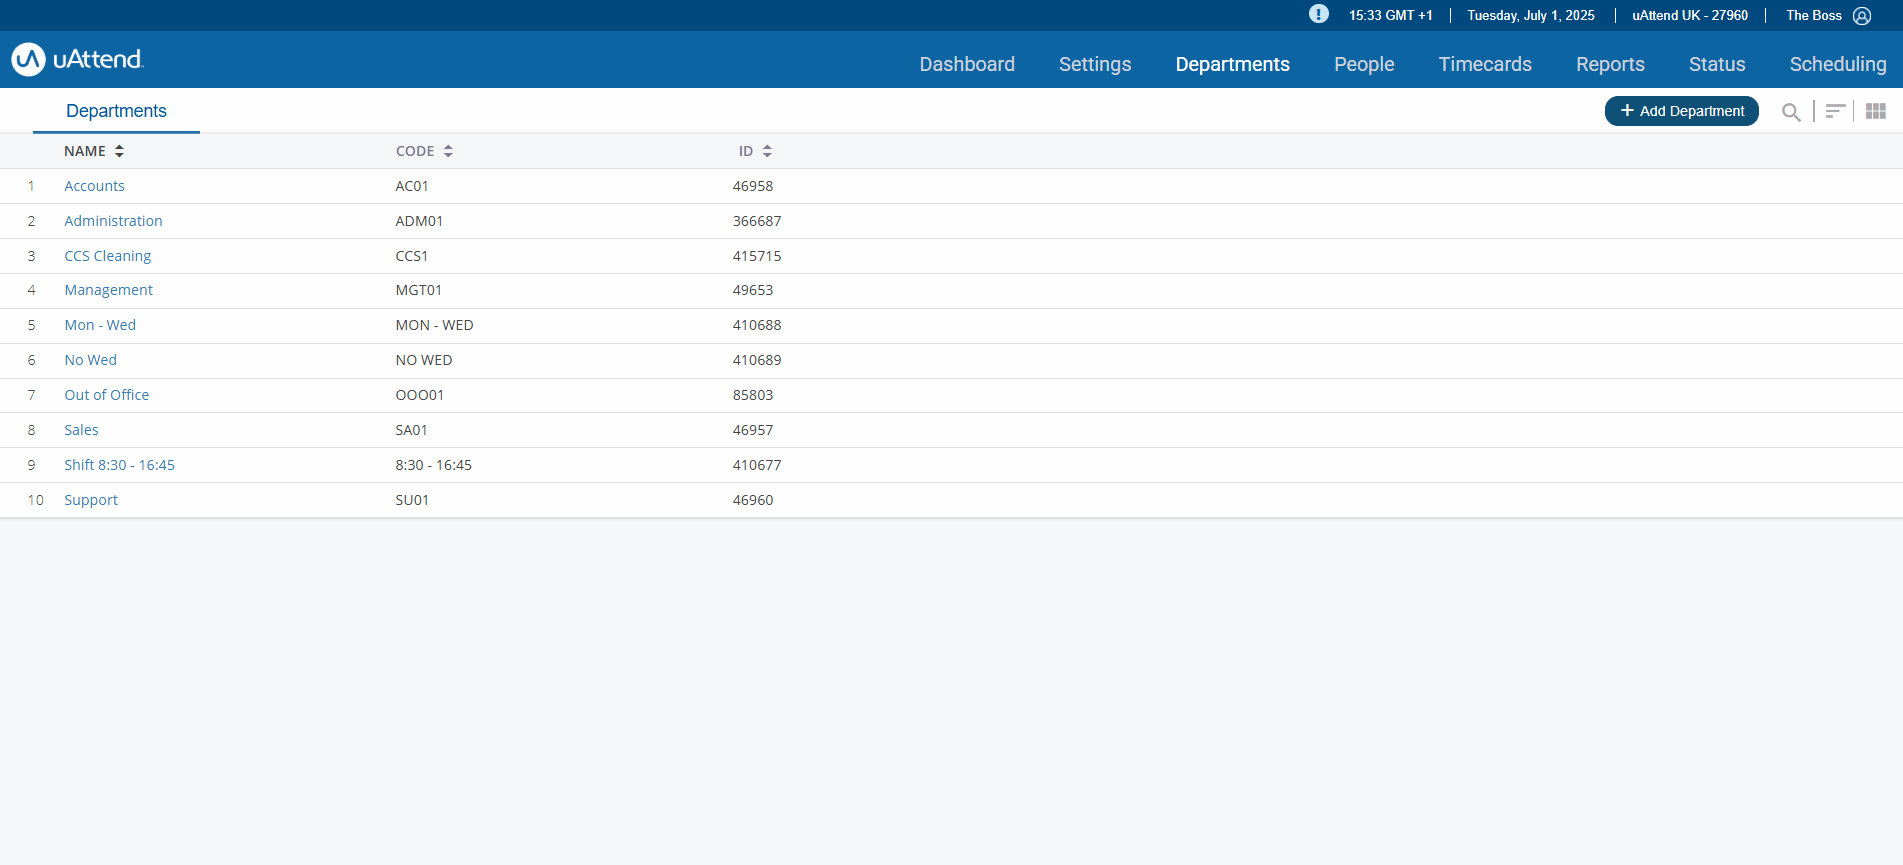This screenshot has width=1903, height=865.
Task: Click the time 15:33 GMT +1
Action: coord(1391,15)
